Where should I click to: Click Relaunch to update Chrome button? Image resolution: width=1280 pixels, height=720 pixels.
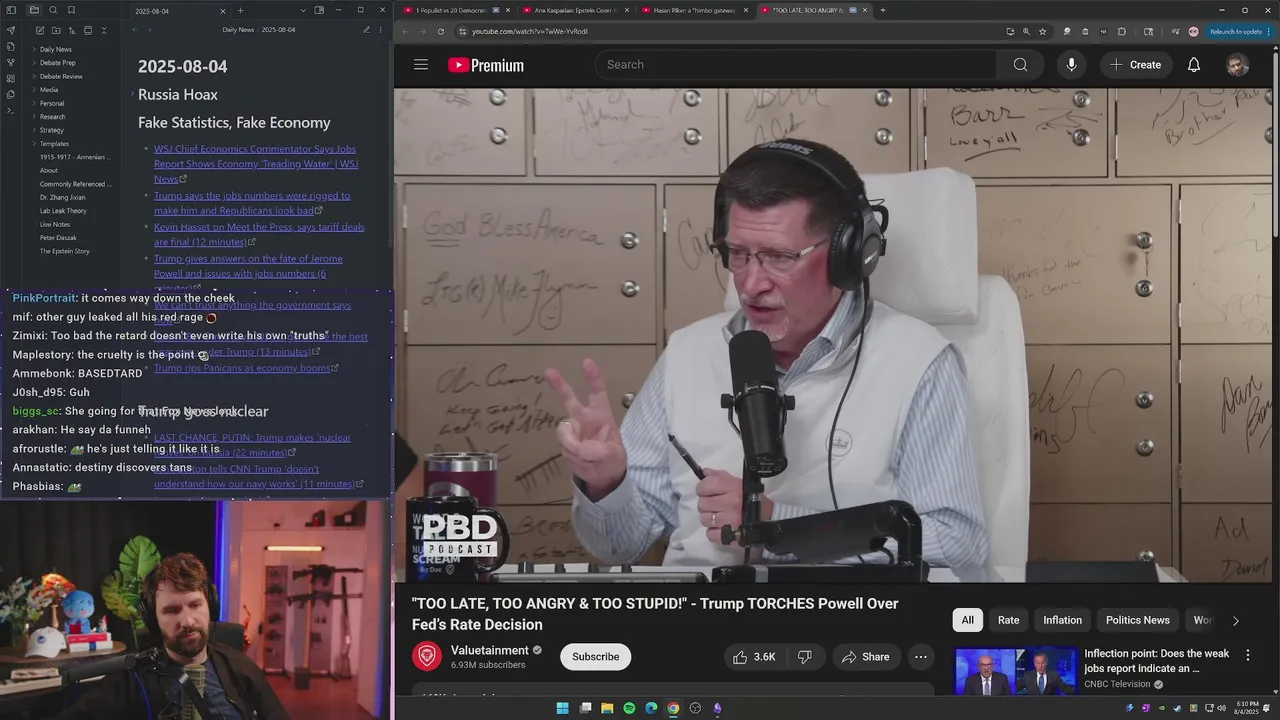point(1235,31)
